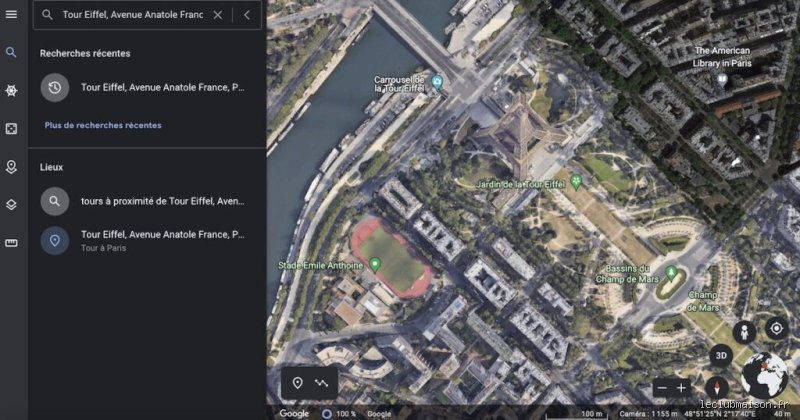Click the fly to my location button
Screen dimensions: 800x420
[775, 328]
